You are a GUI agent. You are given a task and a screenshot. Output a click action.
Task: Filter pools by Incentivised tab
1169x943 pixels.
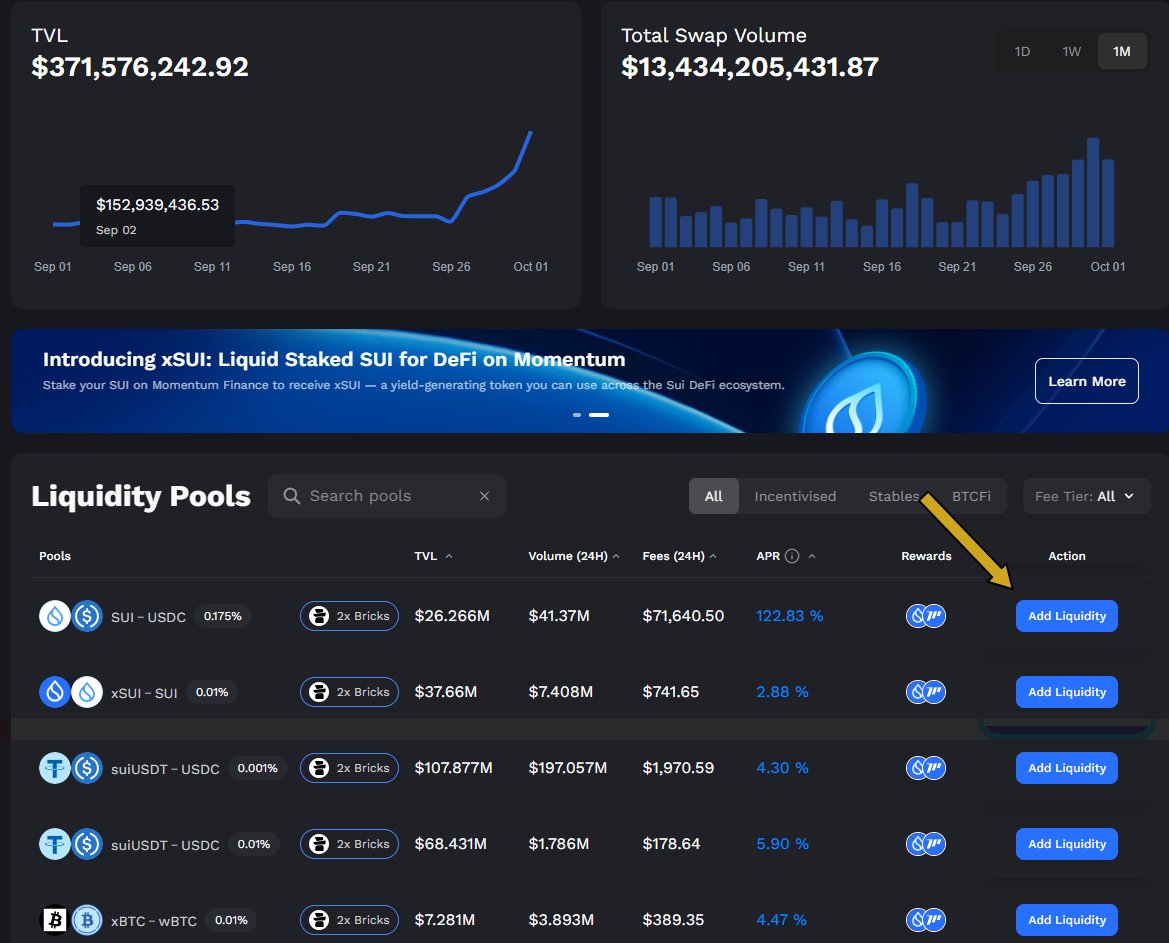click(x=795, y=496)
